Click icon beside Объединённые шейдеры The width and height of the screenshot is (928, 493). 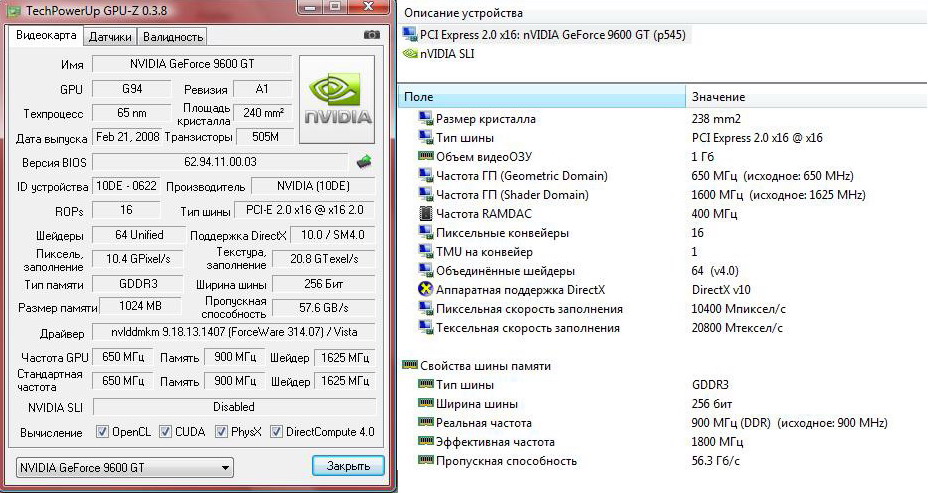(426, 270)
